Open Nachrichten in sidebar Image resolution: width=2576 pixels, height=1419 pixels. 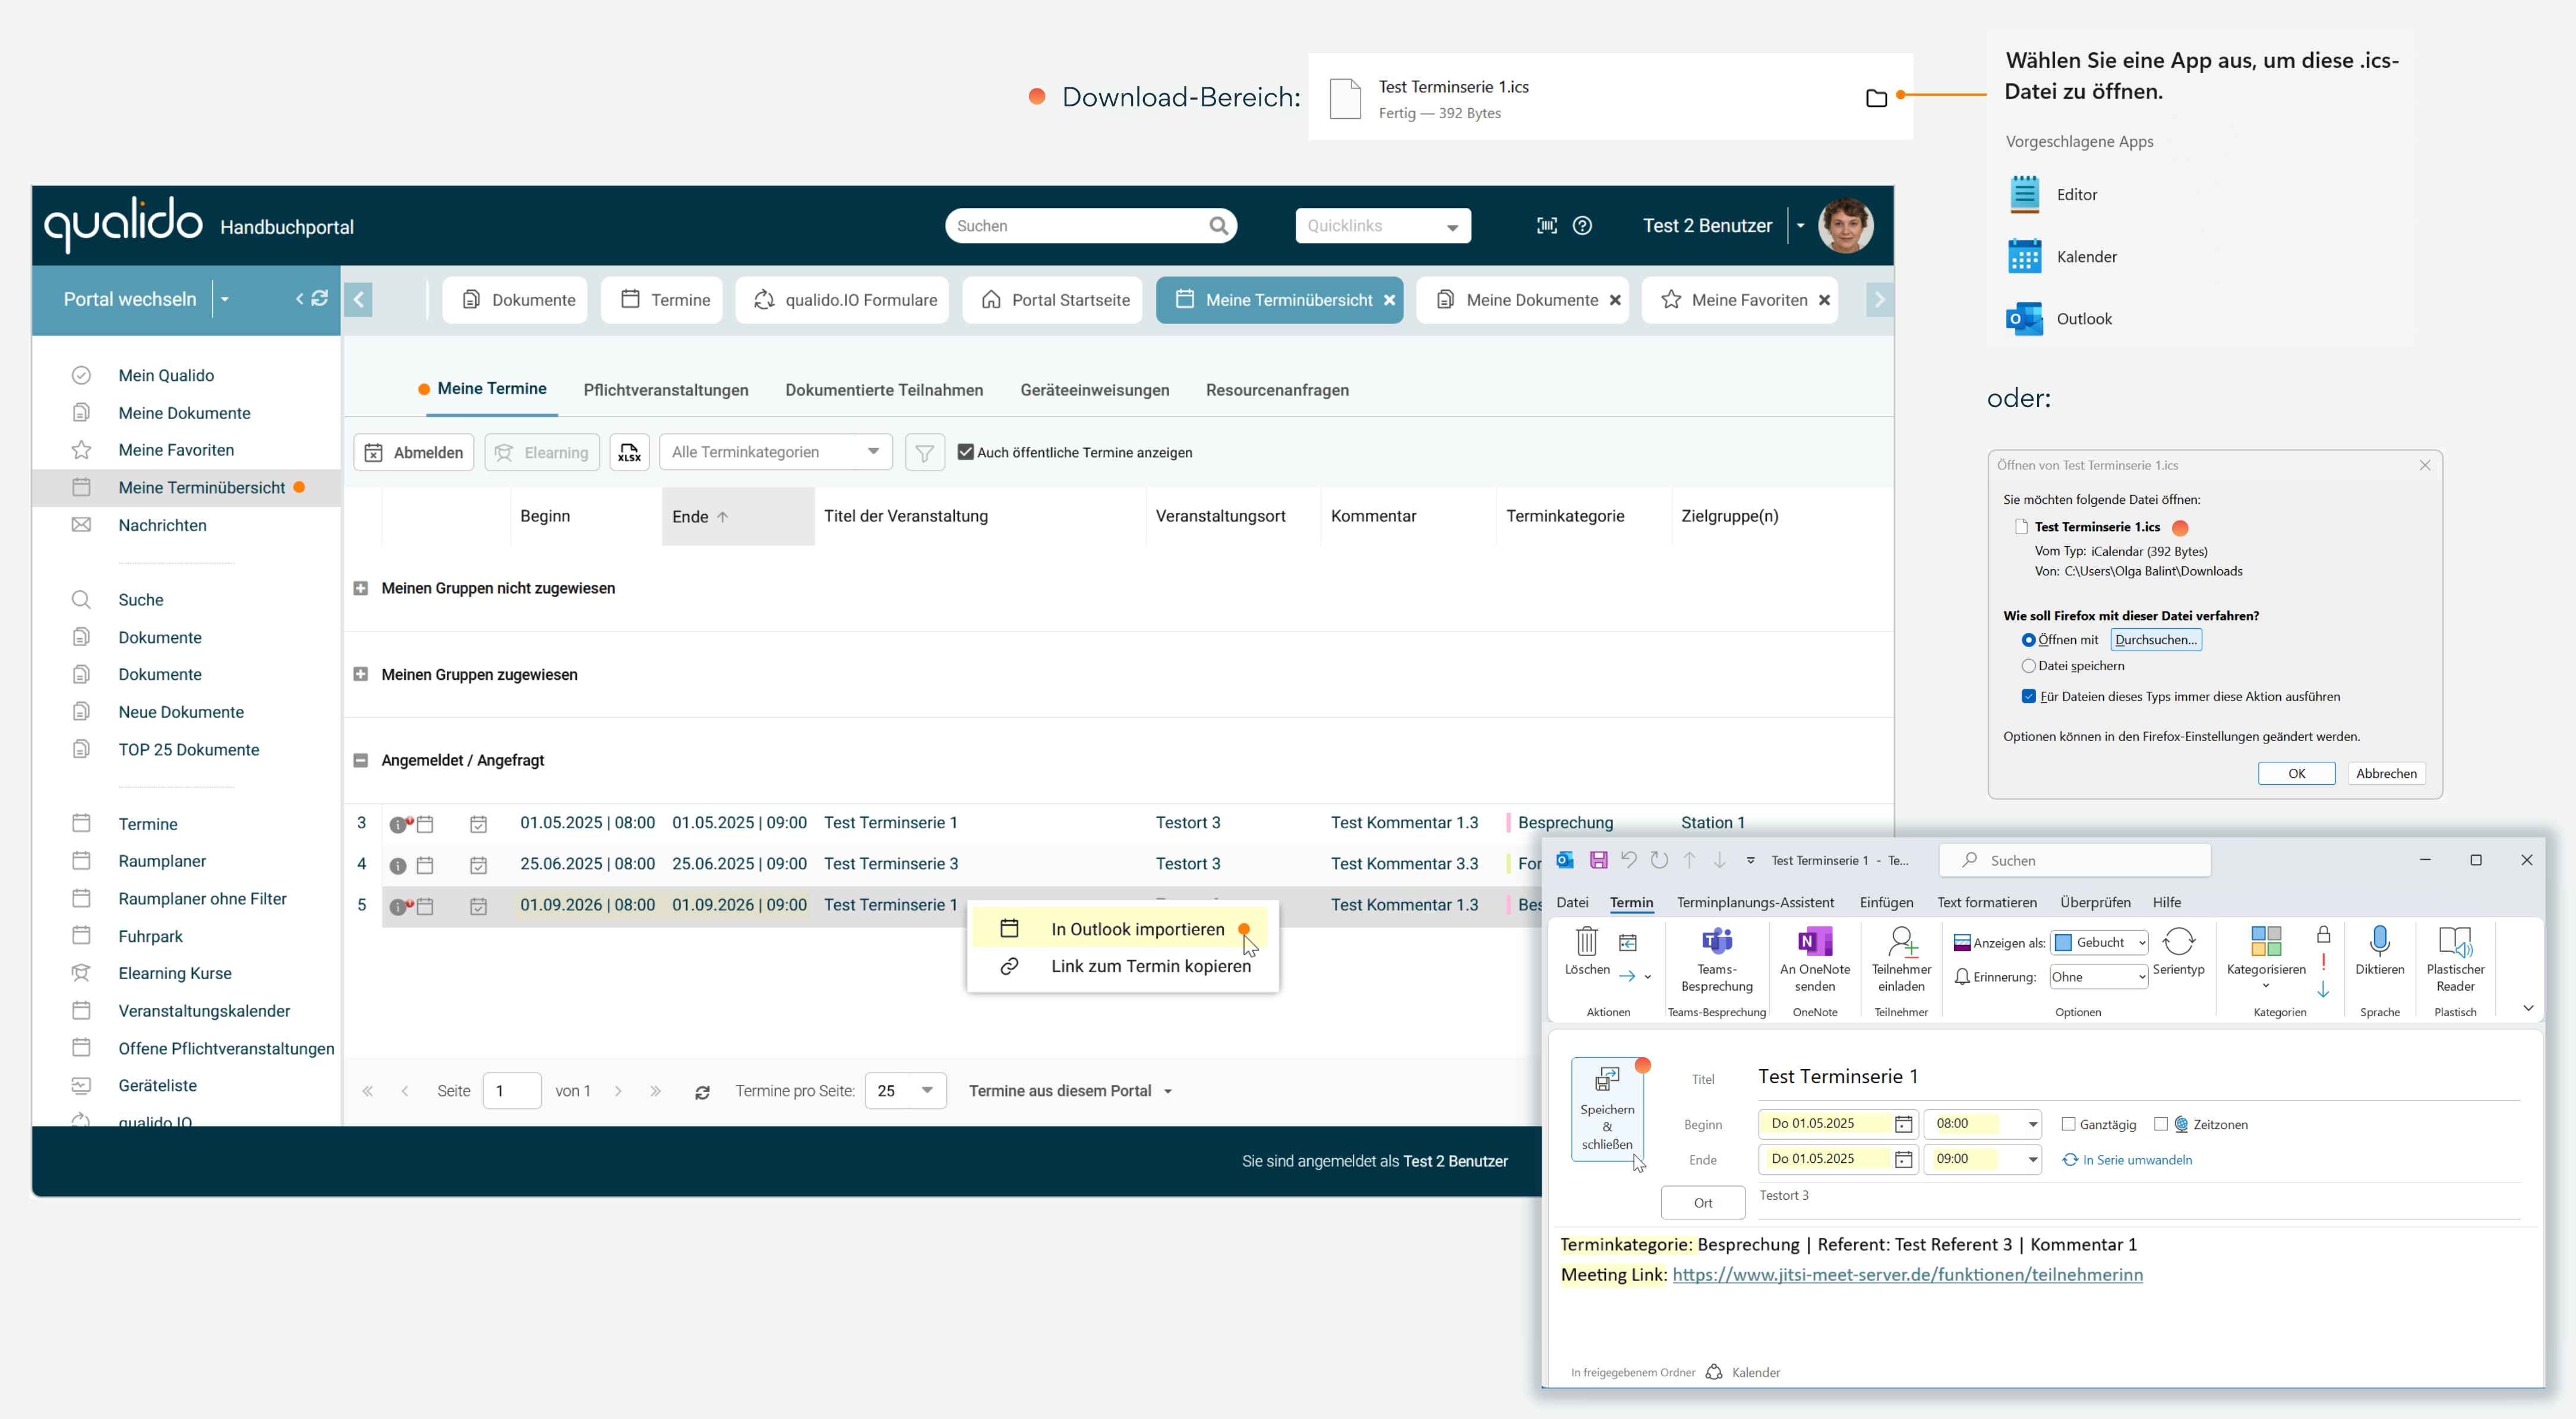click(162, 525)
